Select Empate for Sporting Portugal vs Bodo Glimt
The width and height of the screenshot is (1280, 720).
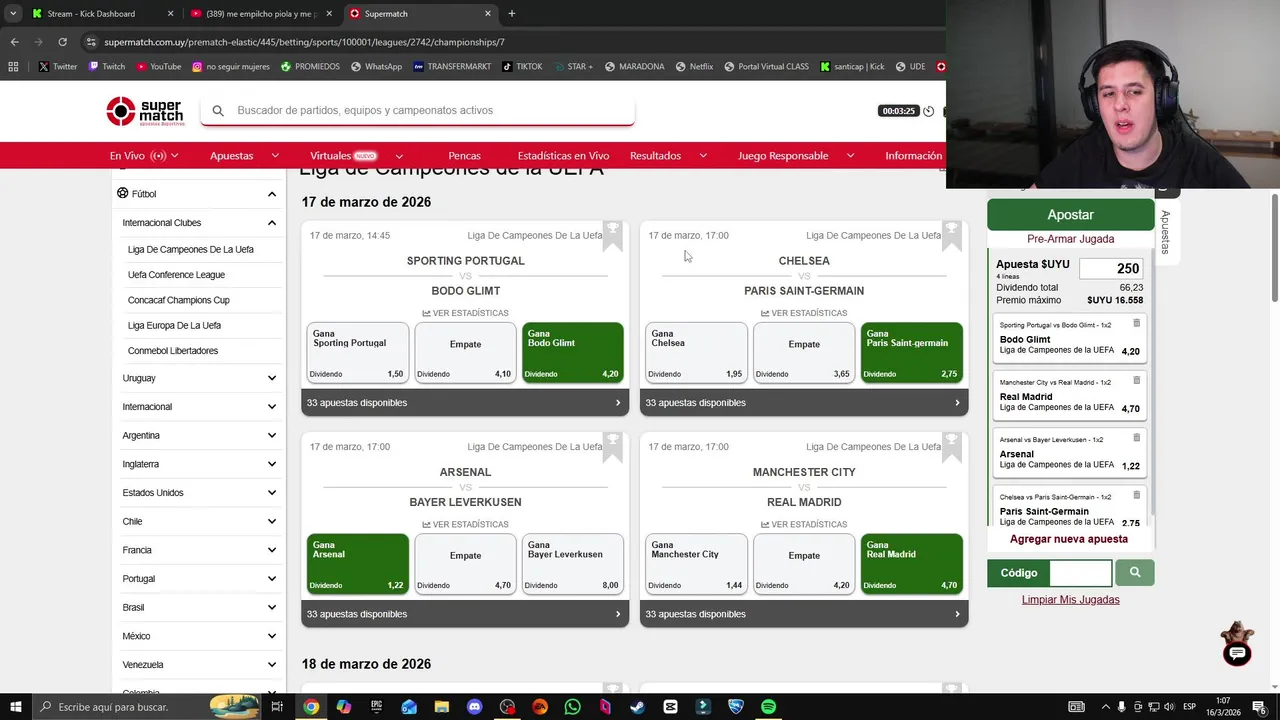[465, 352]
